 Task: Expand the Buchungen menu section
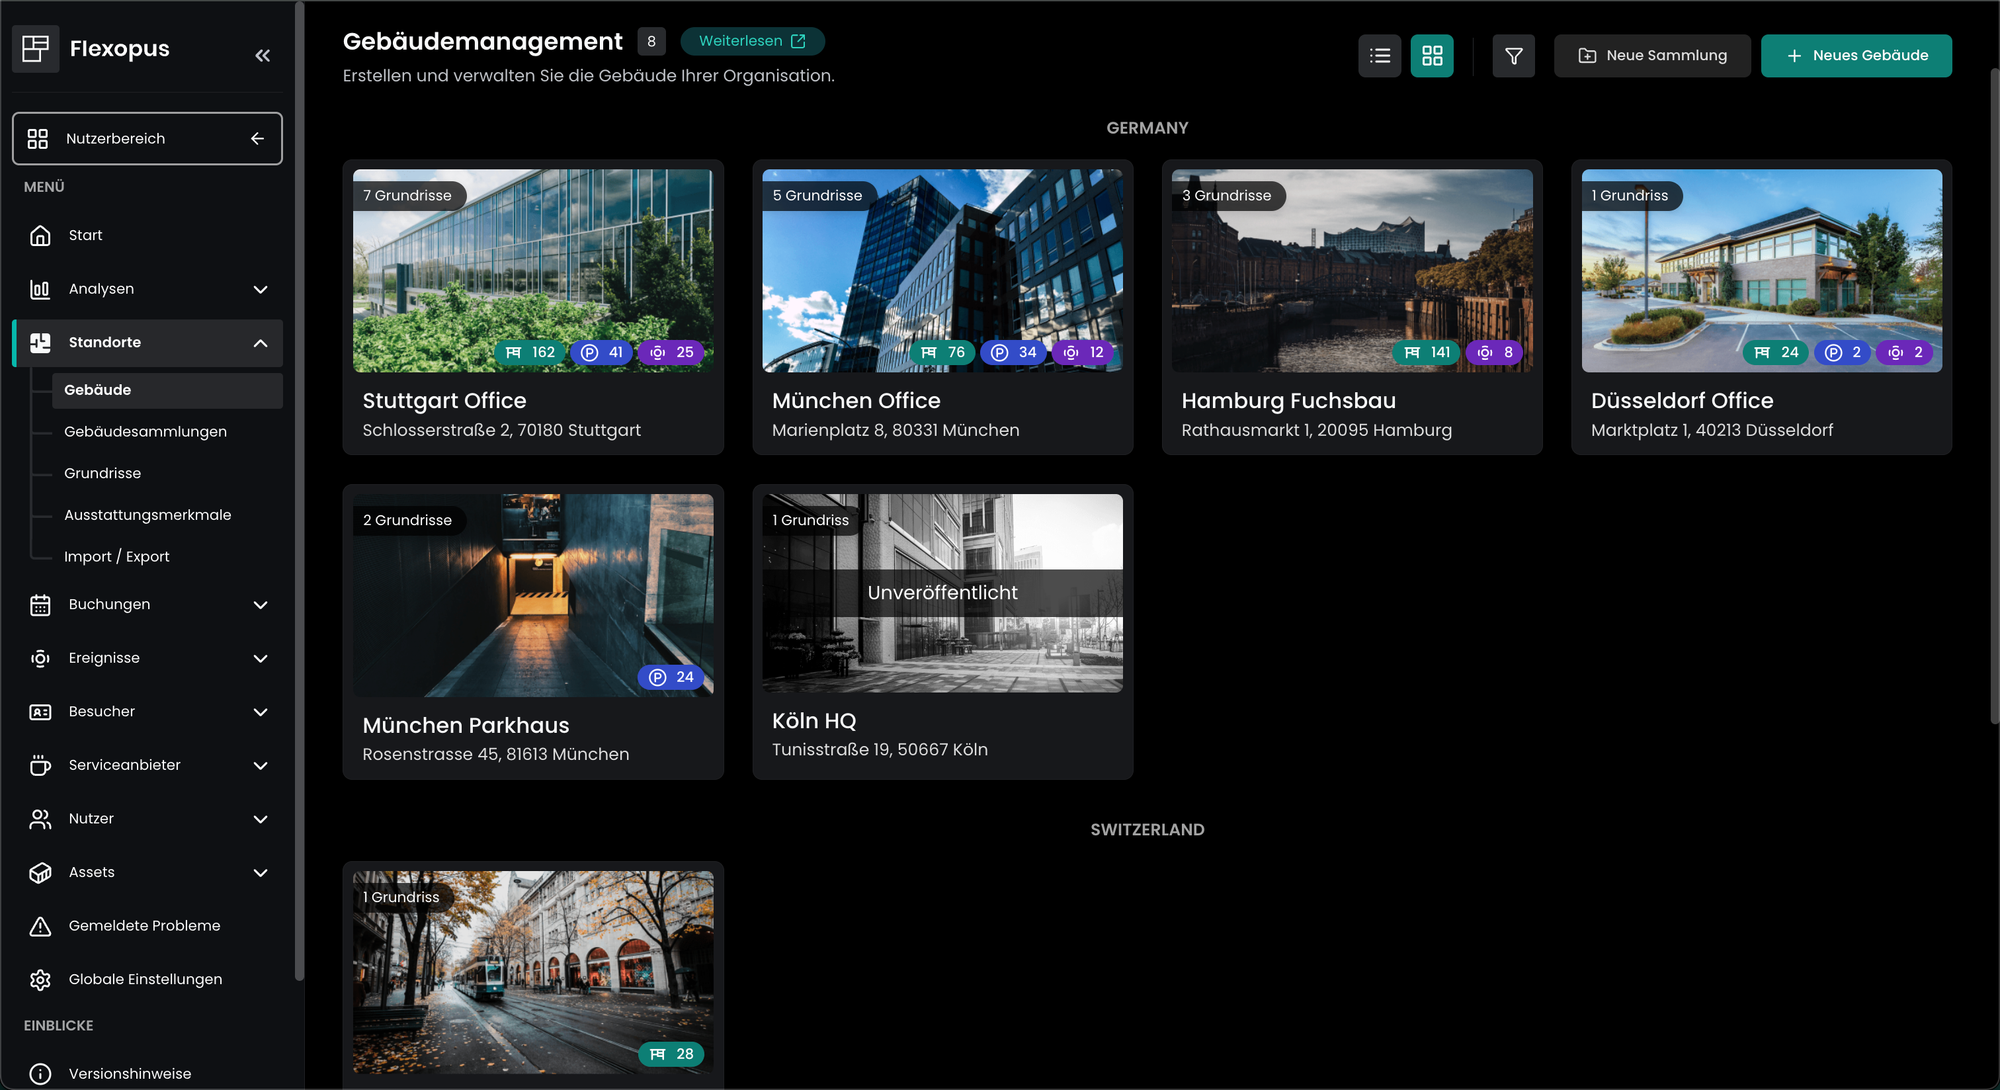260,605
